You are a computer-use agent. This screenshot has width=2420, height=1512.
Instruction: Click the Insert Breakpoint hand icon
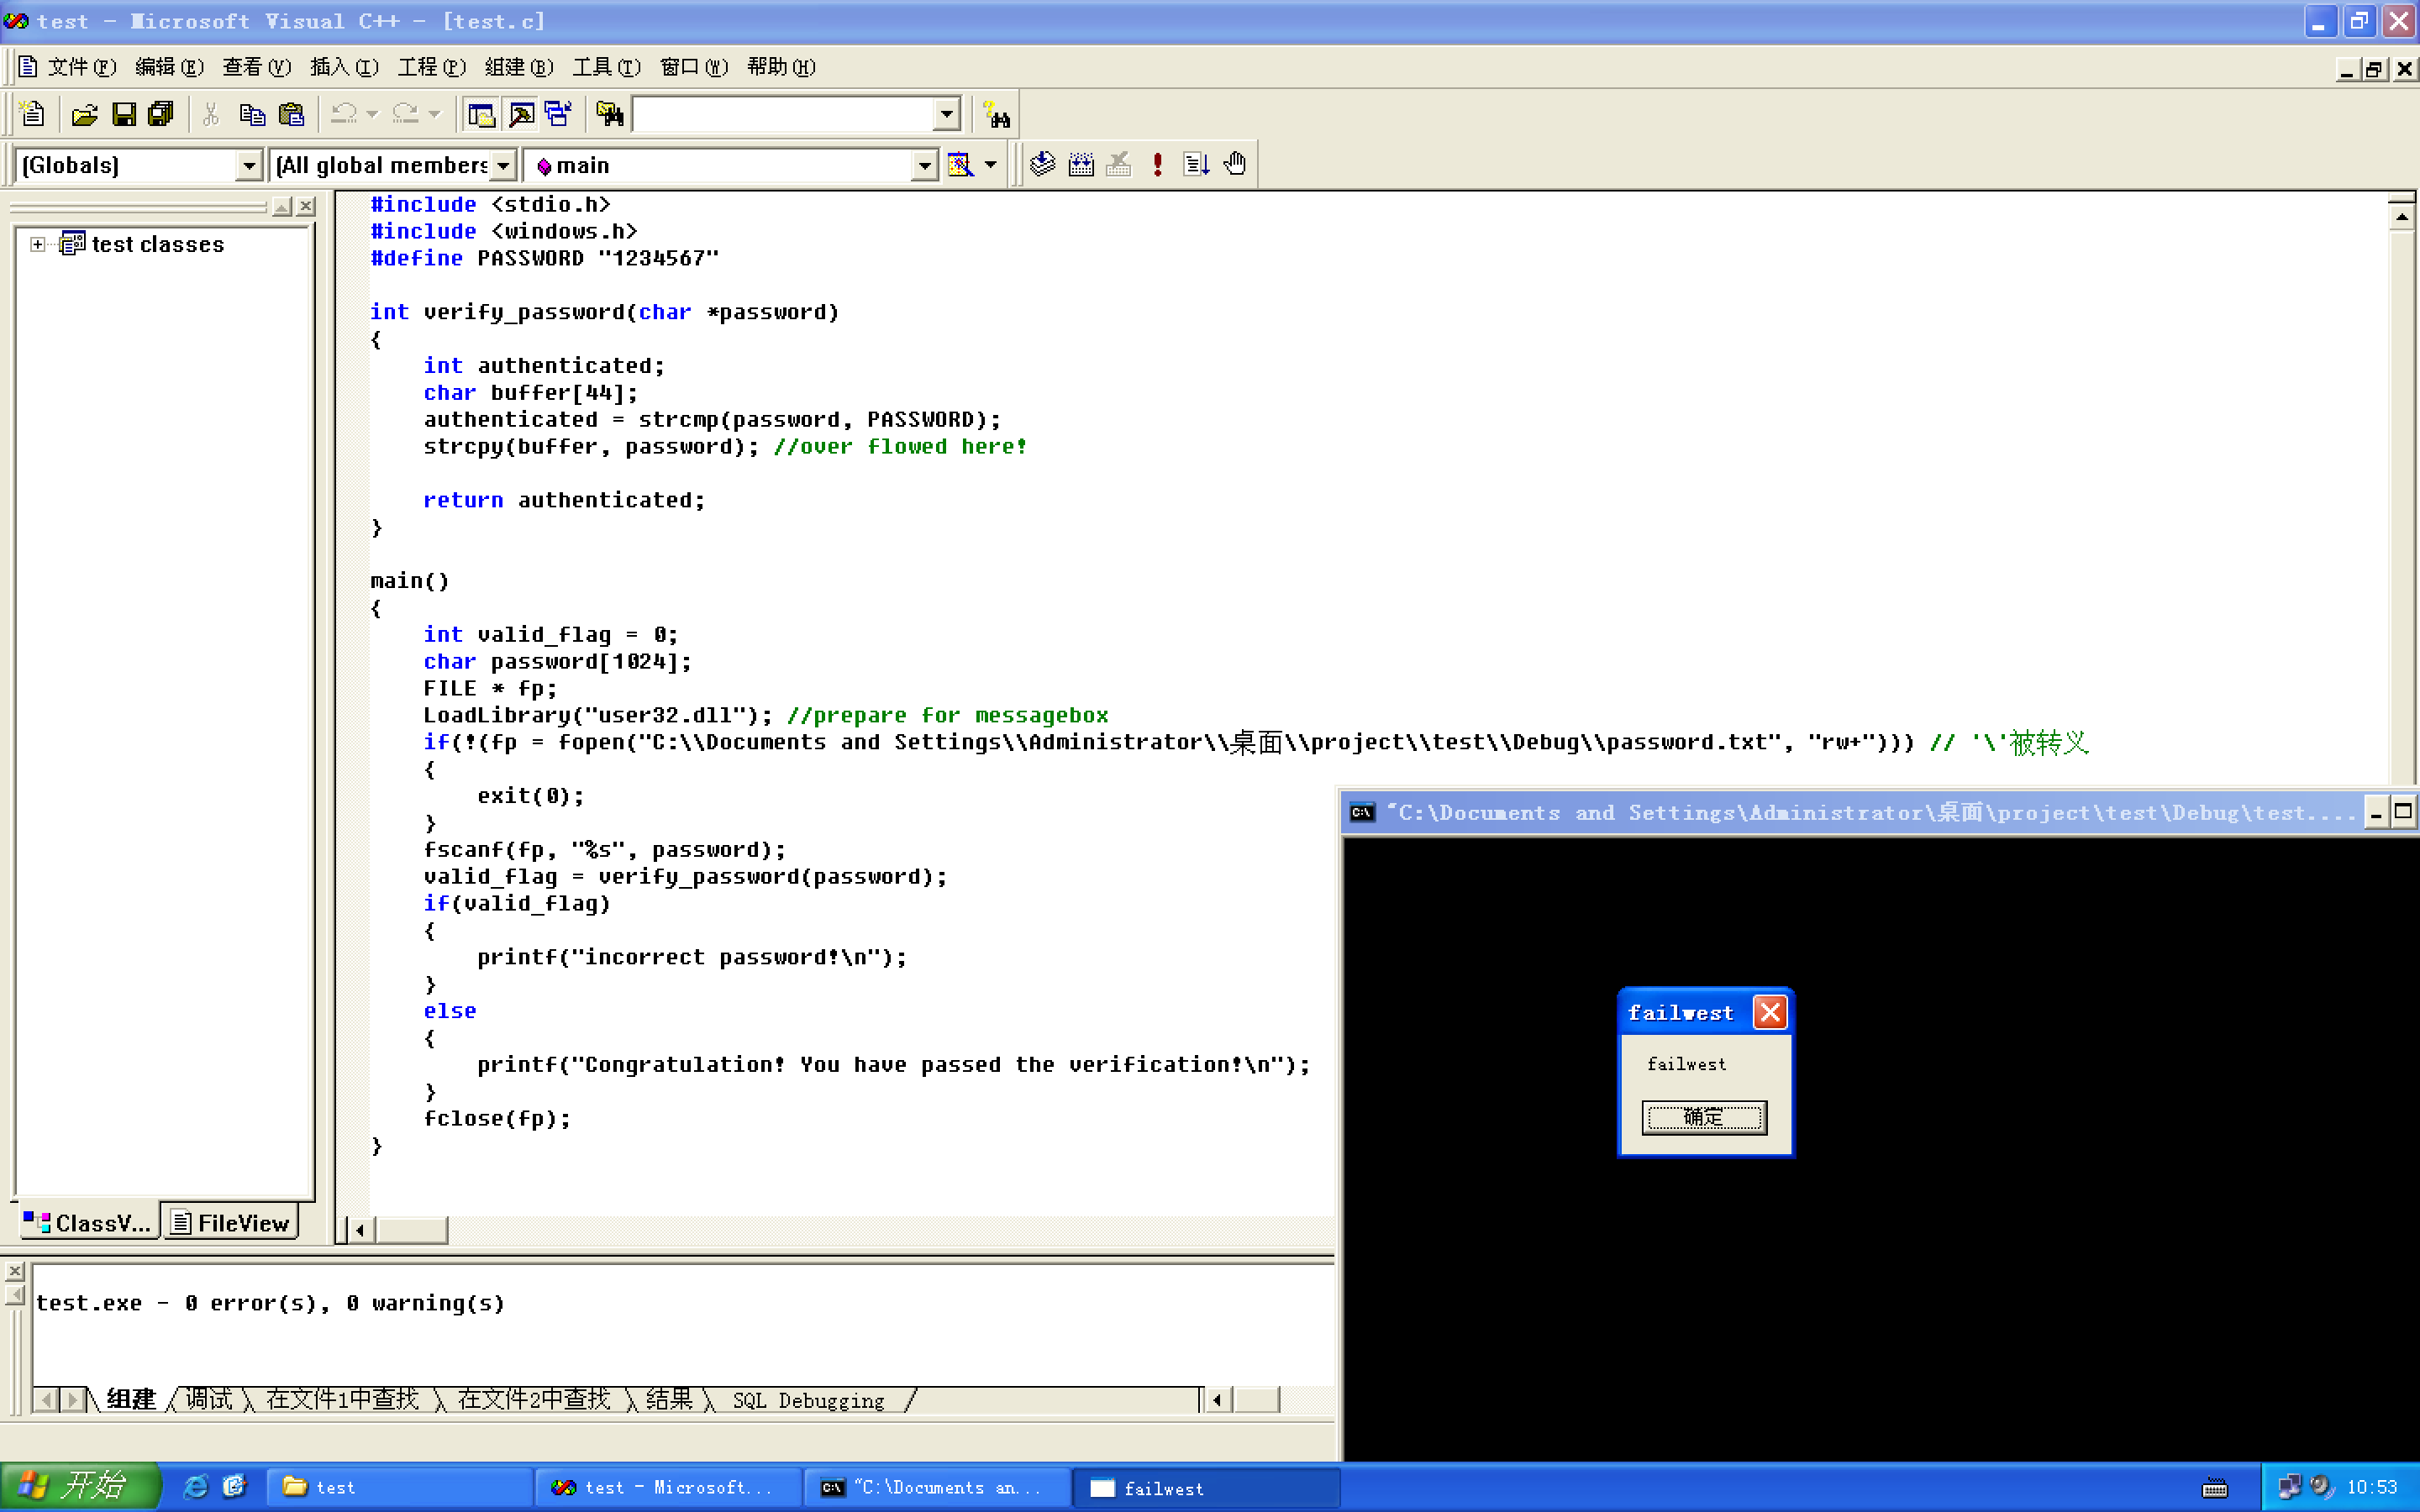(x=1235, y=164)
